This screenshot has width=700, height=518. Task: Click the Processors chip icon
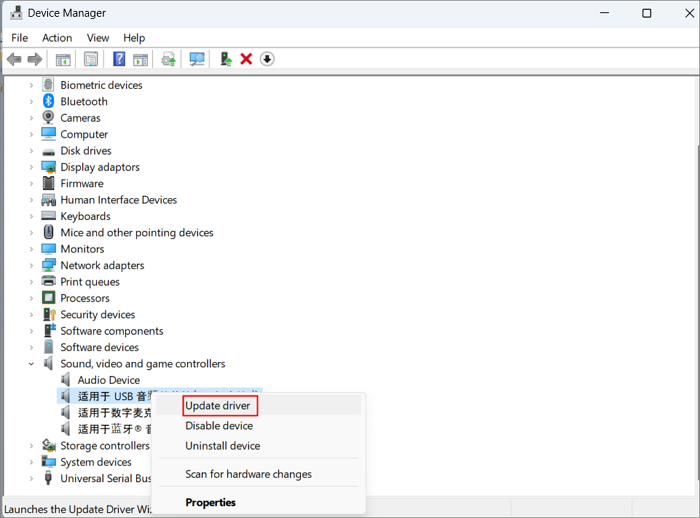tap(48, 298)
